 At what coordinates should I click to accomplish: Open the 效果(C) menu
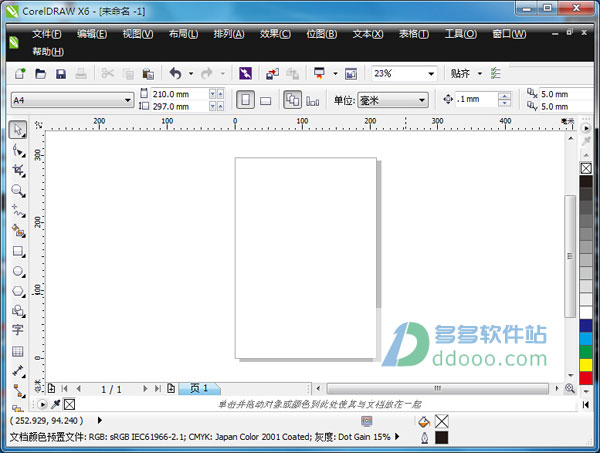pos(275,34)
